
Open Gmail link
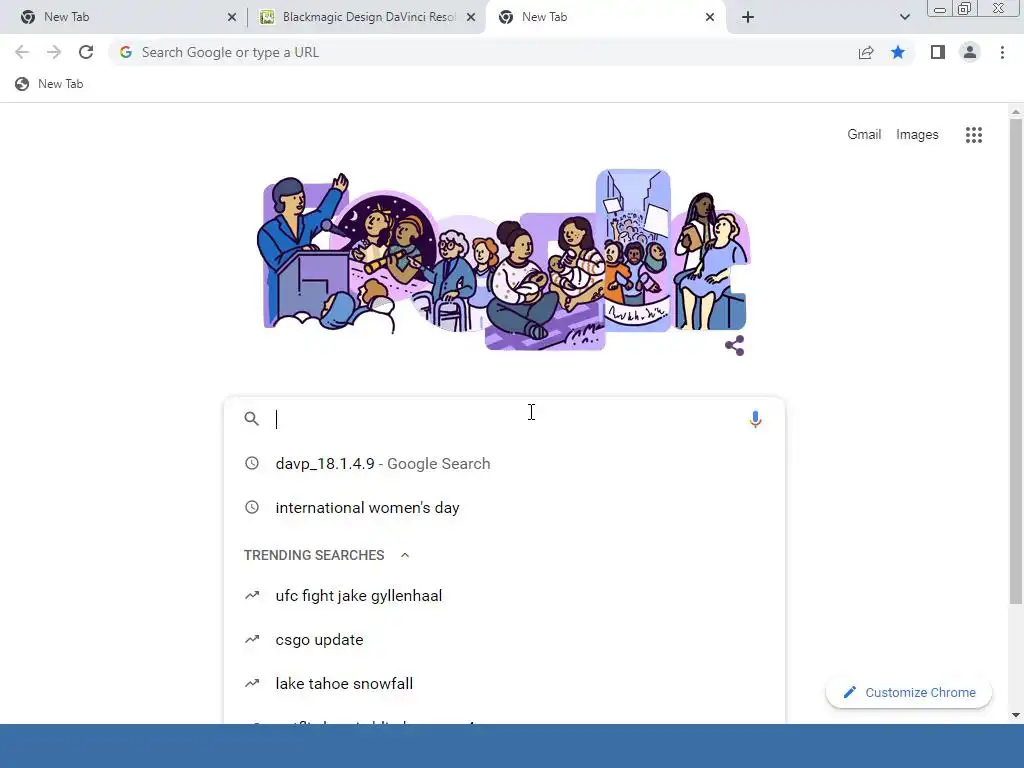point(864,135)
